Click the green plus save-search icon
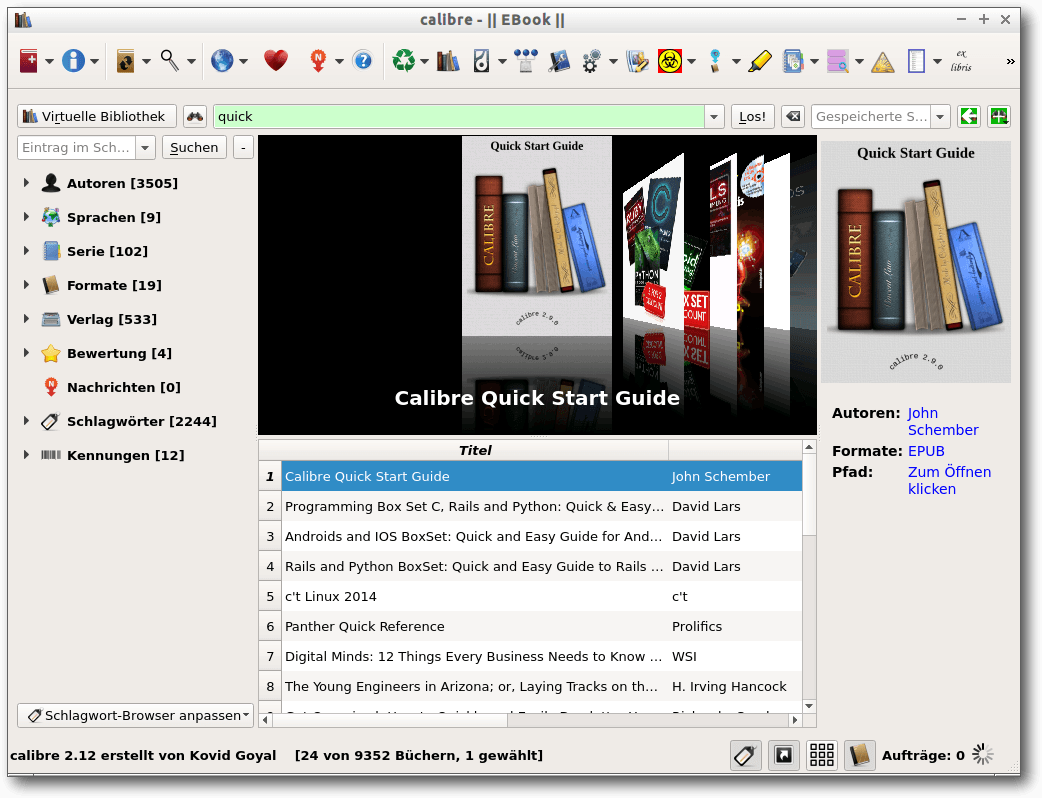The image size is (1042, 798). coord(999,116)
